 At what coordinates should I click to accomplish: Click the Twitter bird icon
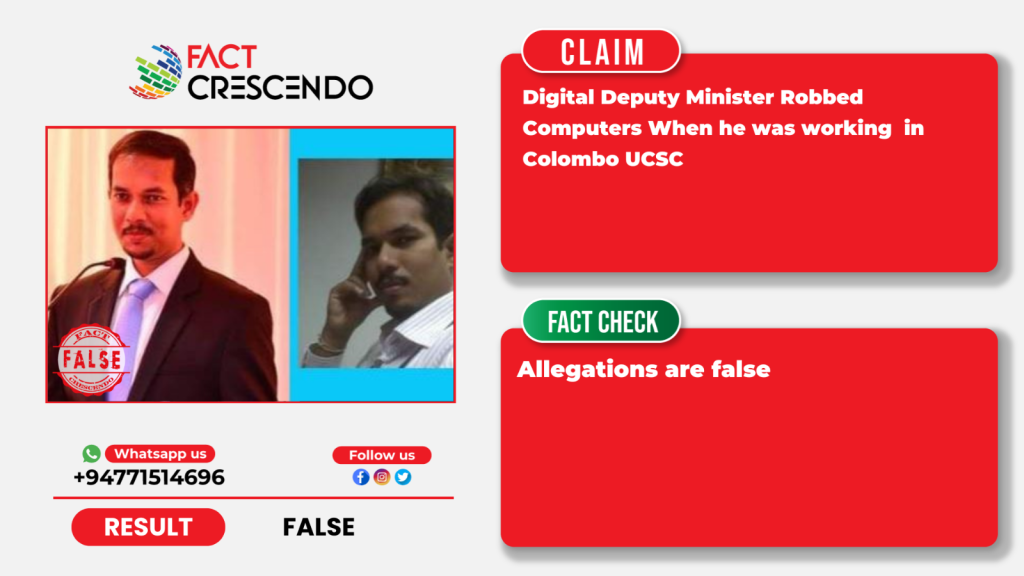403,477
